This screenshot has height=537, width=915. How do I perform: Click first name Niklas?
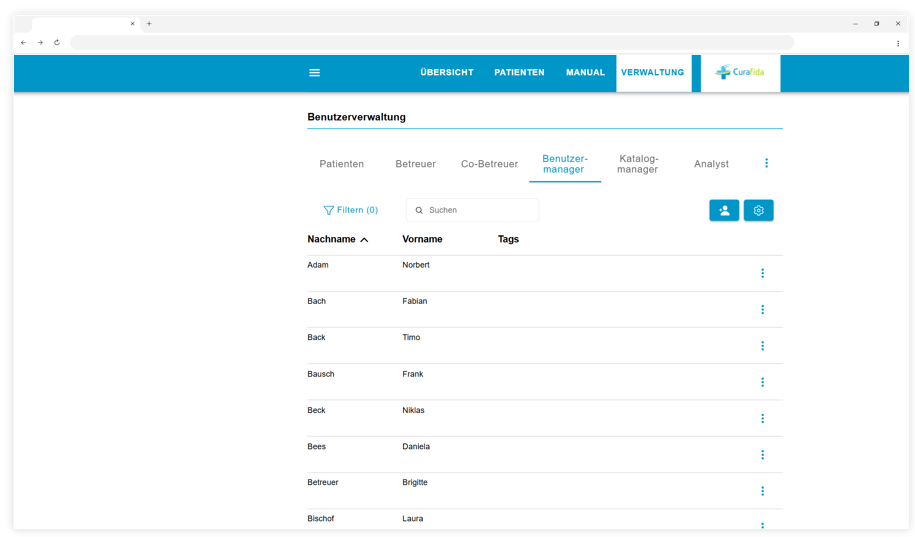pos(413,410)
